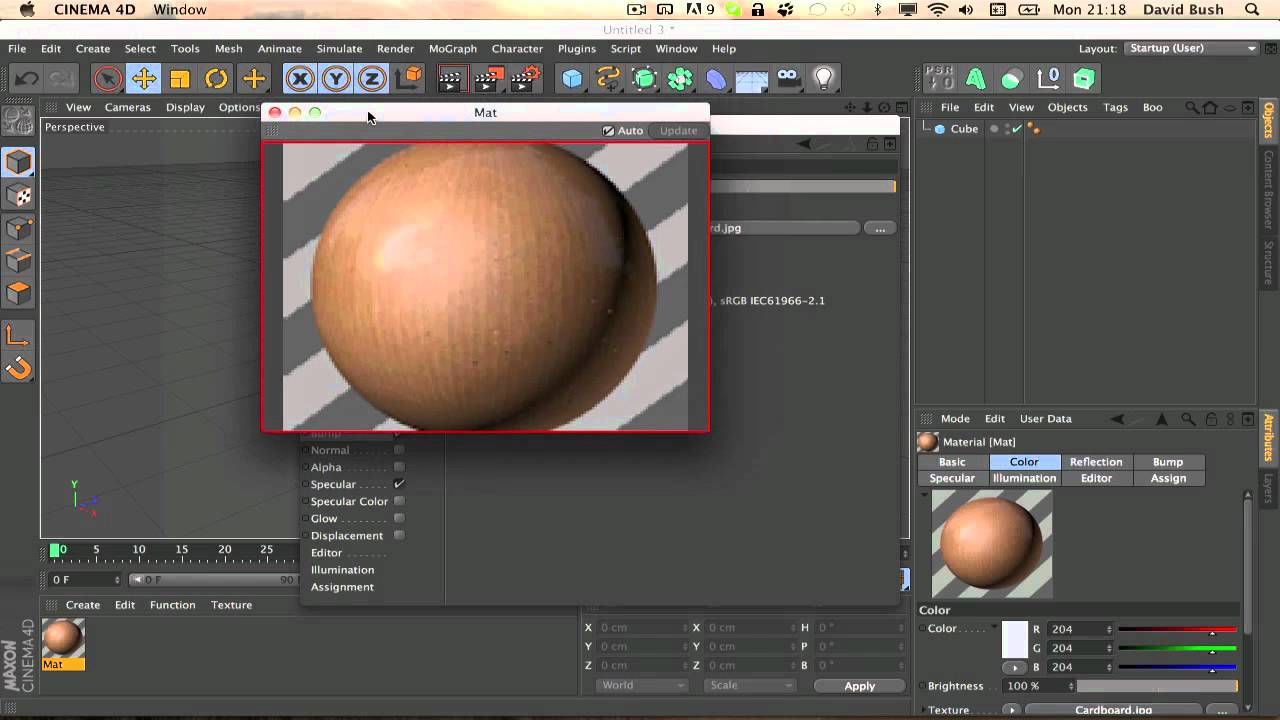Toggle X-axis lock icon
The height and width of the screenshot is (720, 1280).
299,79
